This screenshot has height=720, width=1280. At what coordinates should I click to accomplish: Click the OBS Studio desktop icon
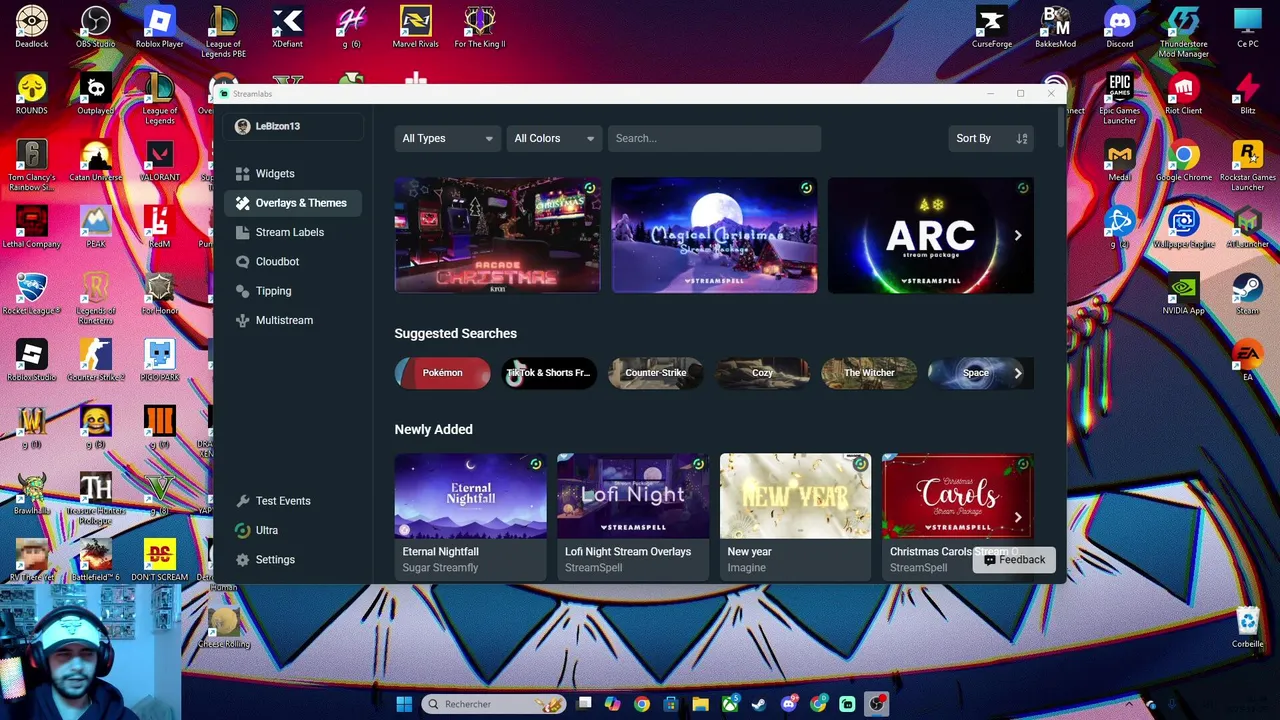pos(96,27)
